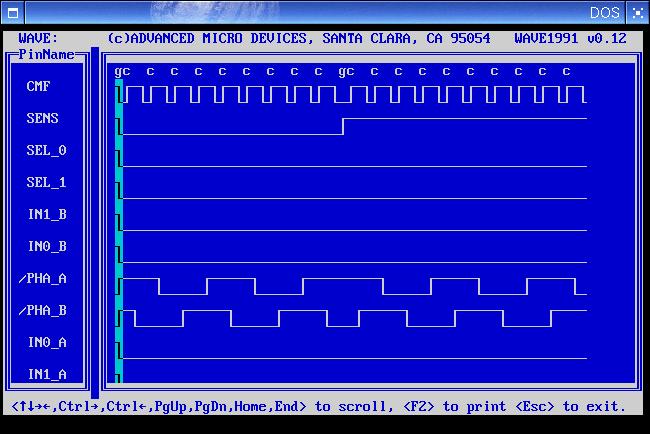Click the ADVANCED MICRO DEVICES copyright text

[x=298, y=39]
